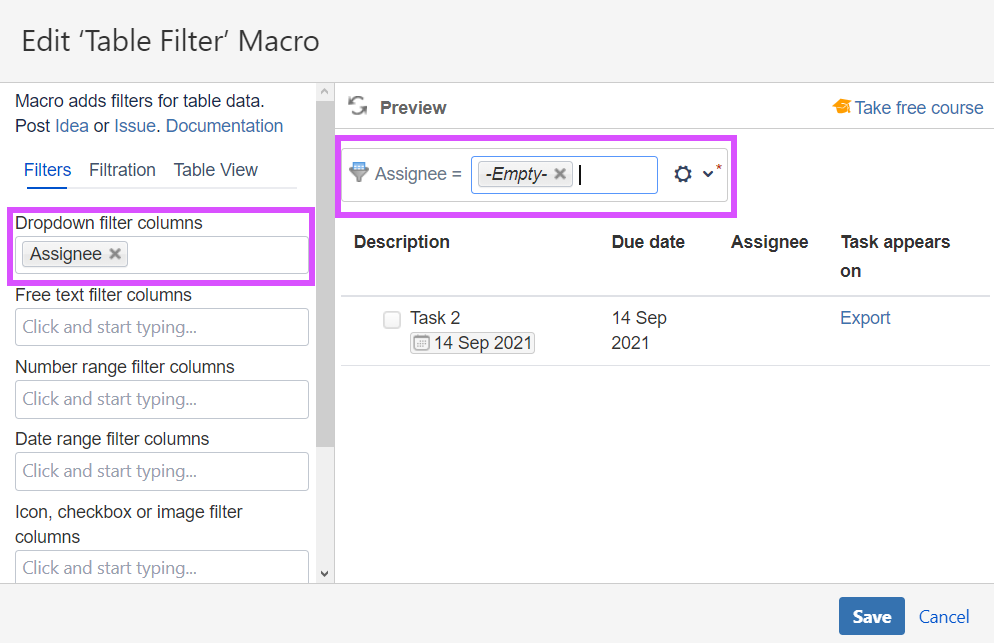
Task: Cancel editing the macro
Action: coord(944,616)
